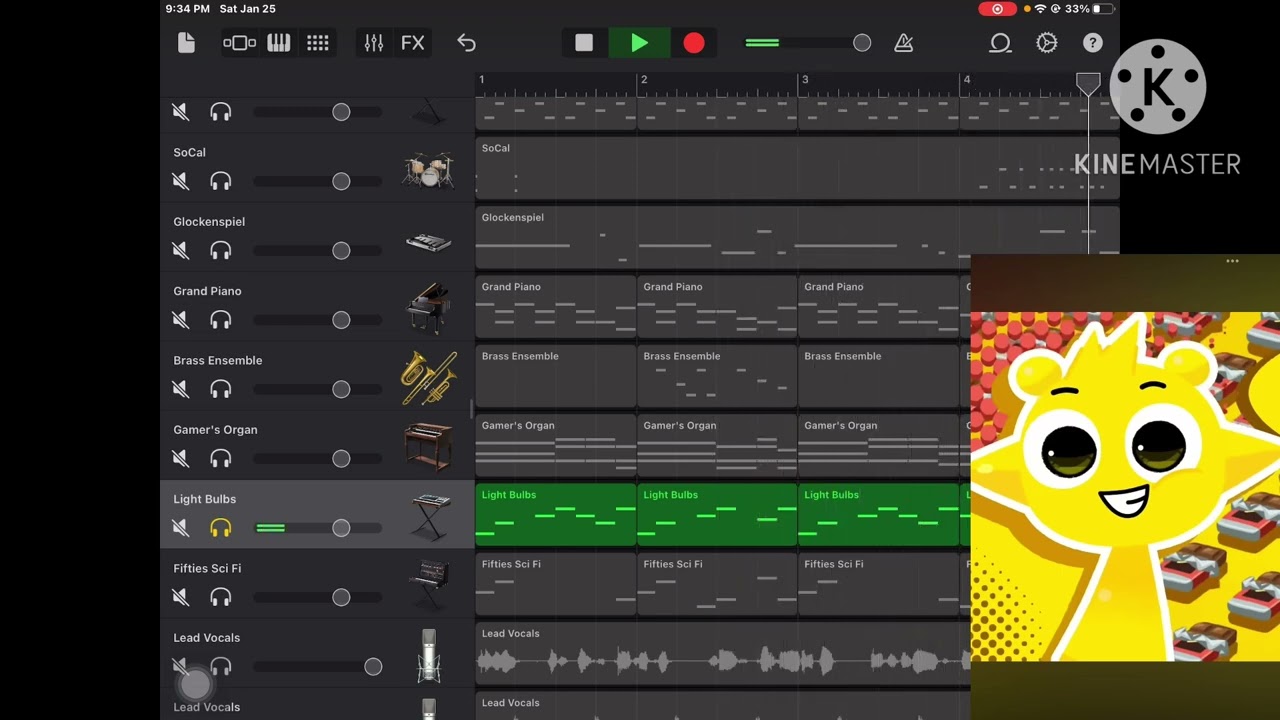Switch to the tracks view button
Screen dimensions: 1280x720
point(239,43)
